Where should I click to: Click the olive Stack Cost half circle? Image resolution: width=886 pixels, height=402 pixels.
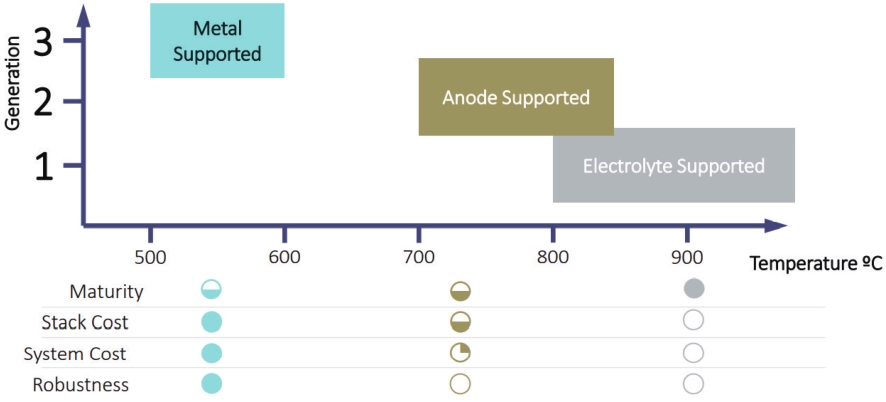point(461,322)
